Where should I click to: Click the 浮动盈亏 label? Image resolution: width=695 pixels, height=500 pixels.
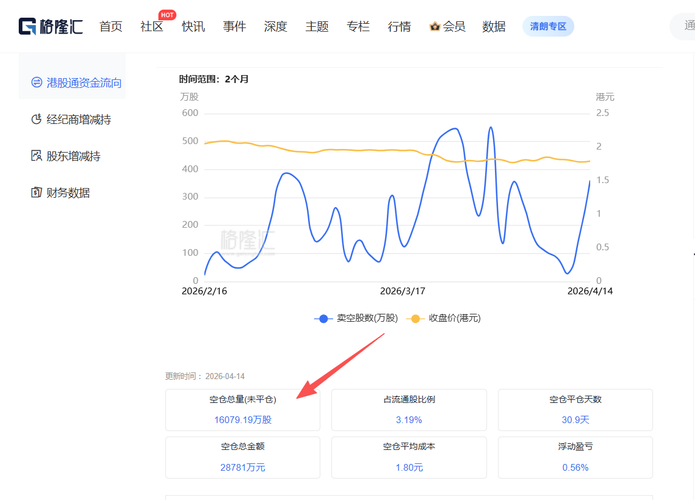575,446
